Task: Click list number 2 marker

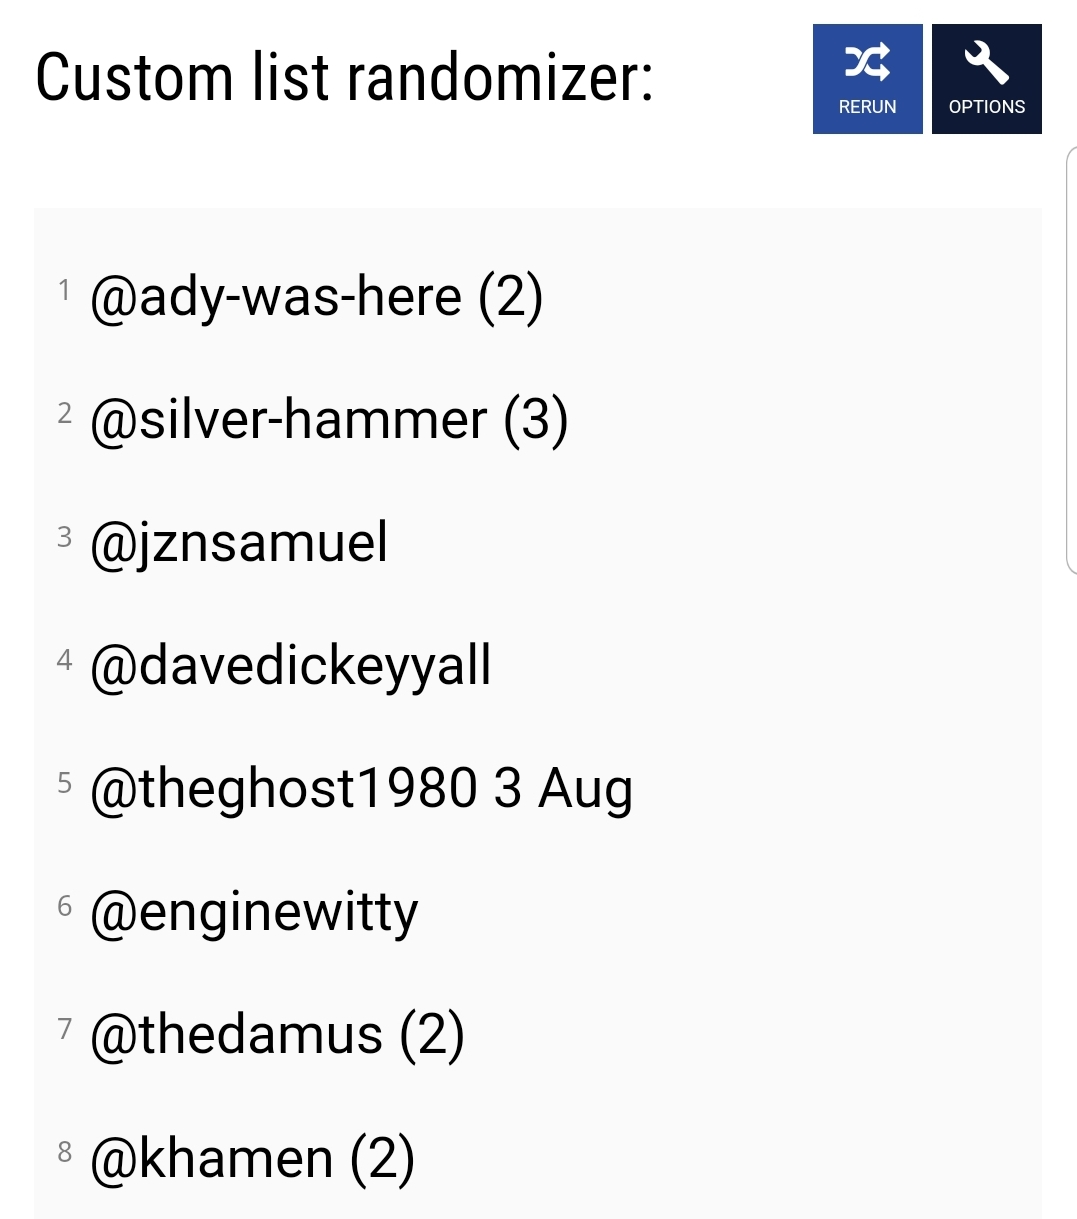Action: (65, 413)
